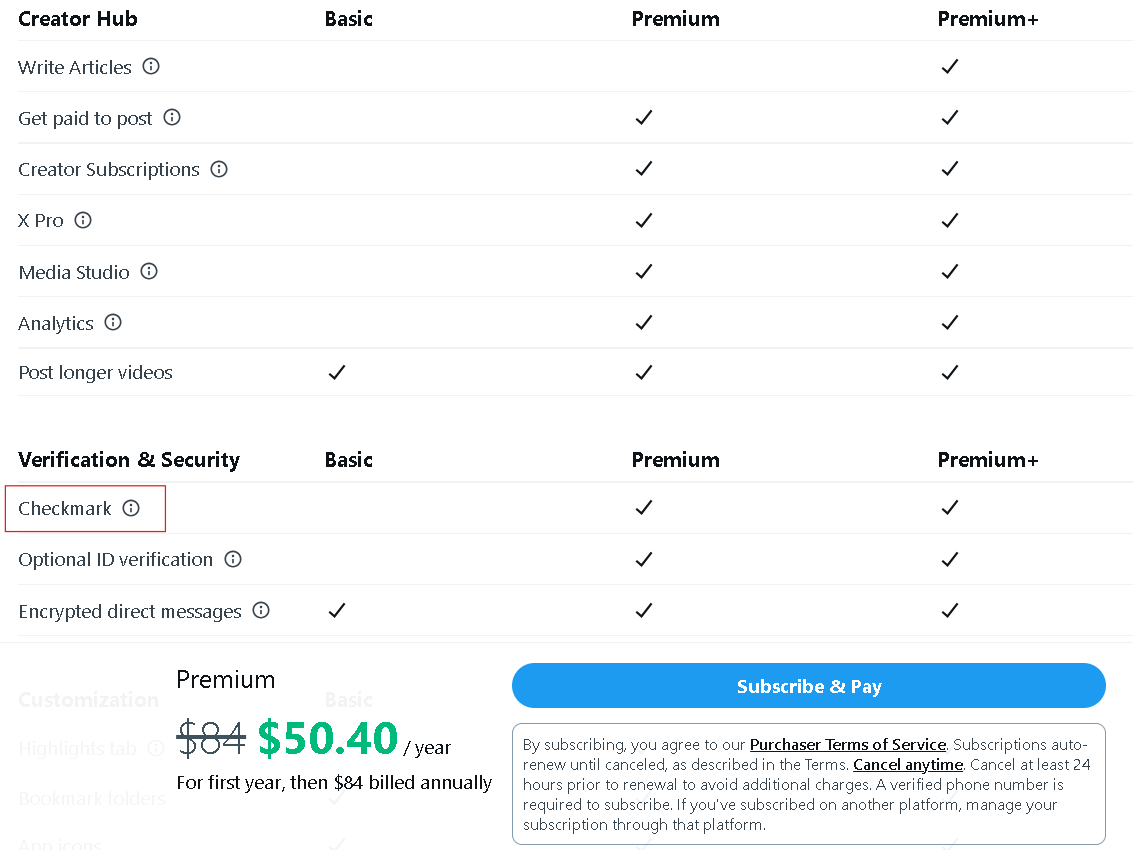View Get paid to post details icon
The height and width of the screenshot is (850, 1133).
[x=172, y=118]
